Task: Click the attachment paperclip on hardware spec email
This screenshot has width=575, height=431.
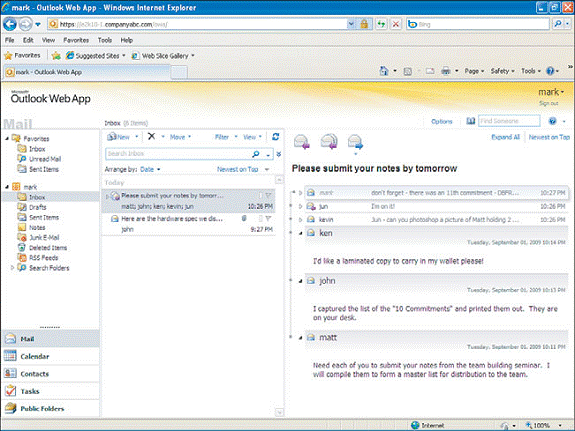Action: 244,218
